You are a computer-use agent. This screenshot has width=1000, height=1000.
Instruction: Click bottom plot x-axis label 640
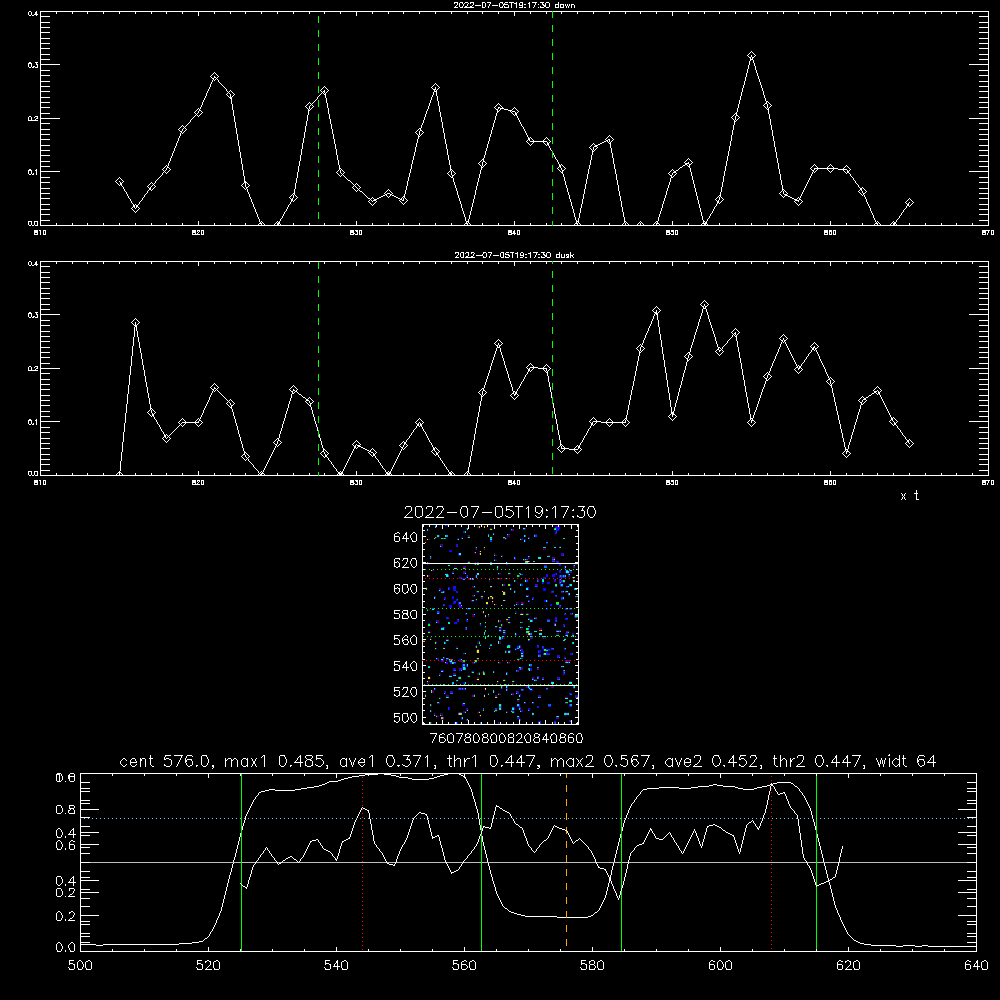(x=976, y=966)
